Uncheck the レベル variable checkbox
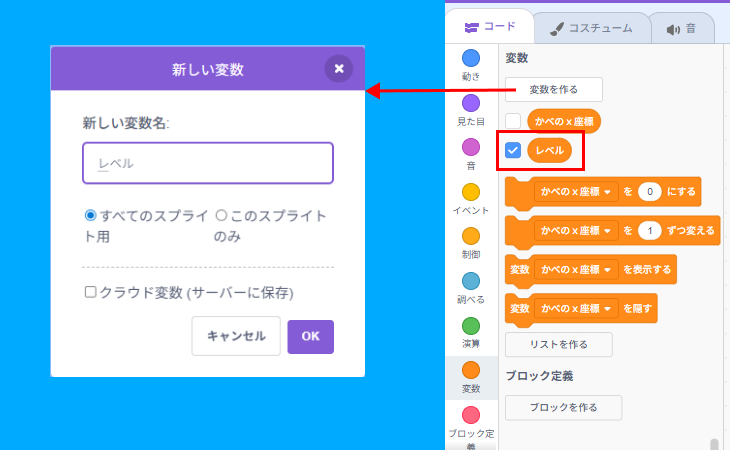The height and width of the screenshot is (450, 730). [x=513, y=151]
